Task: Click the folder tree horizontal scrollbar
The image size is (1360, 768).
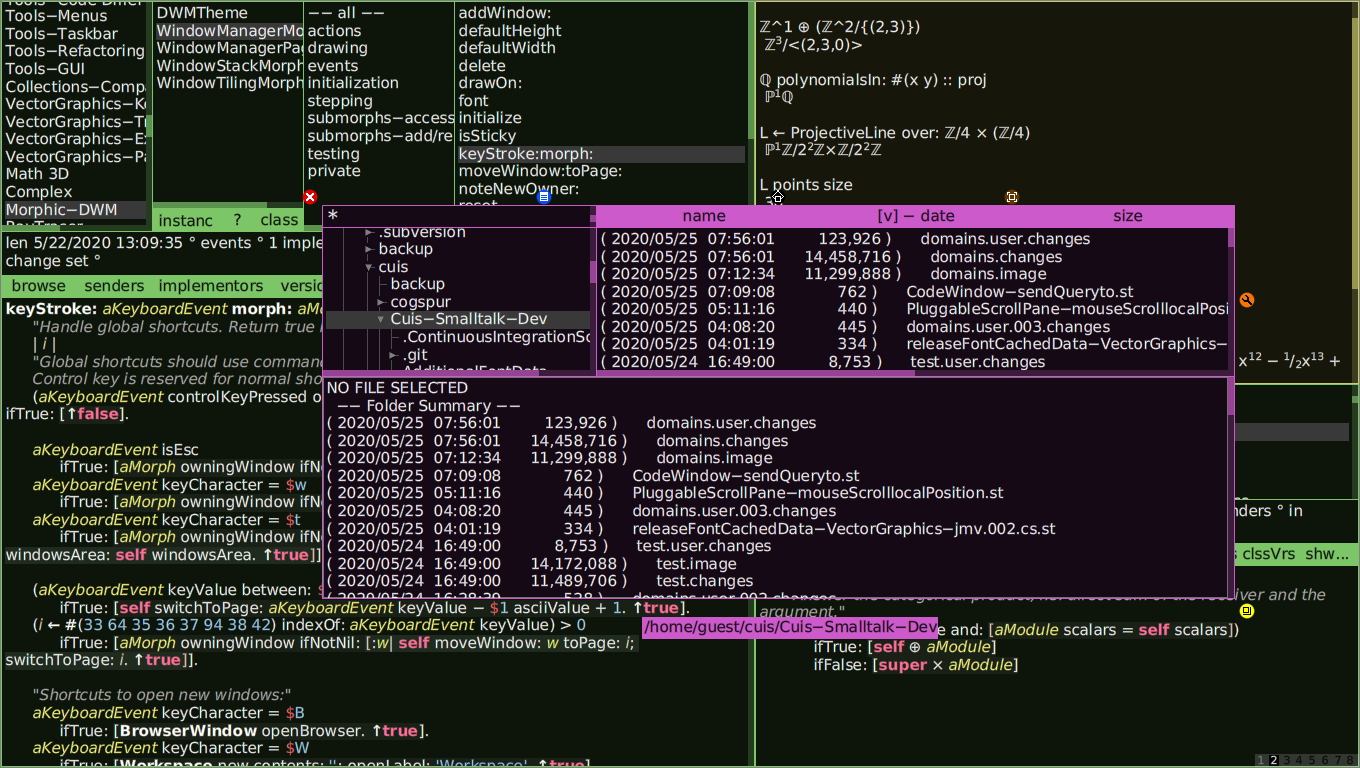Action: (458, 373)
